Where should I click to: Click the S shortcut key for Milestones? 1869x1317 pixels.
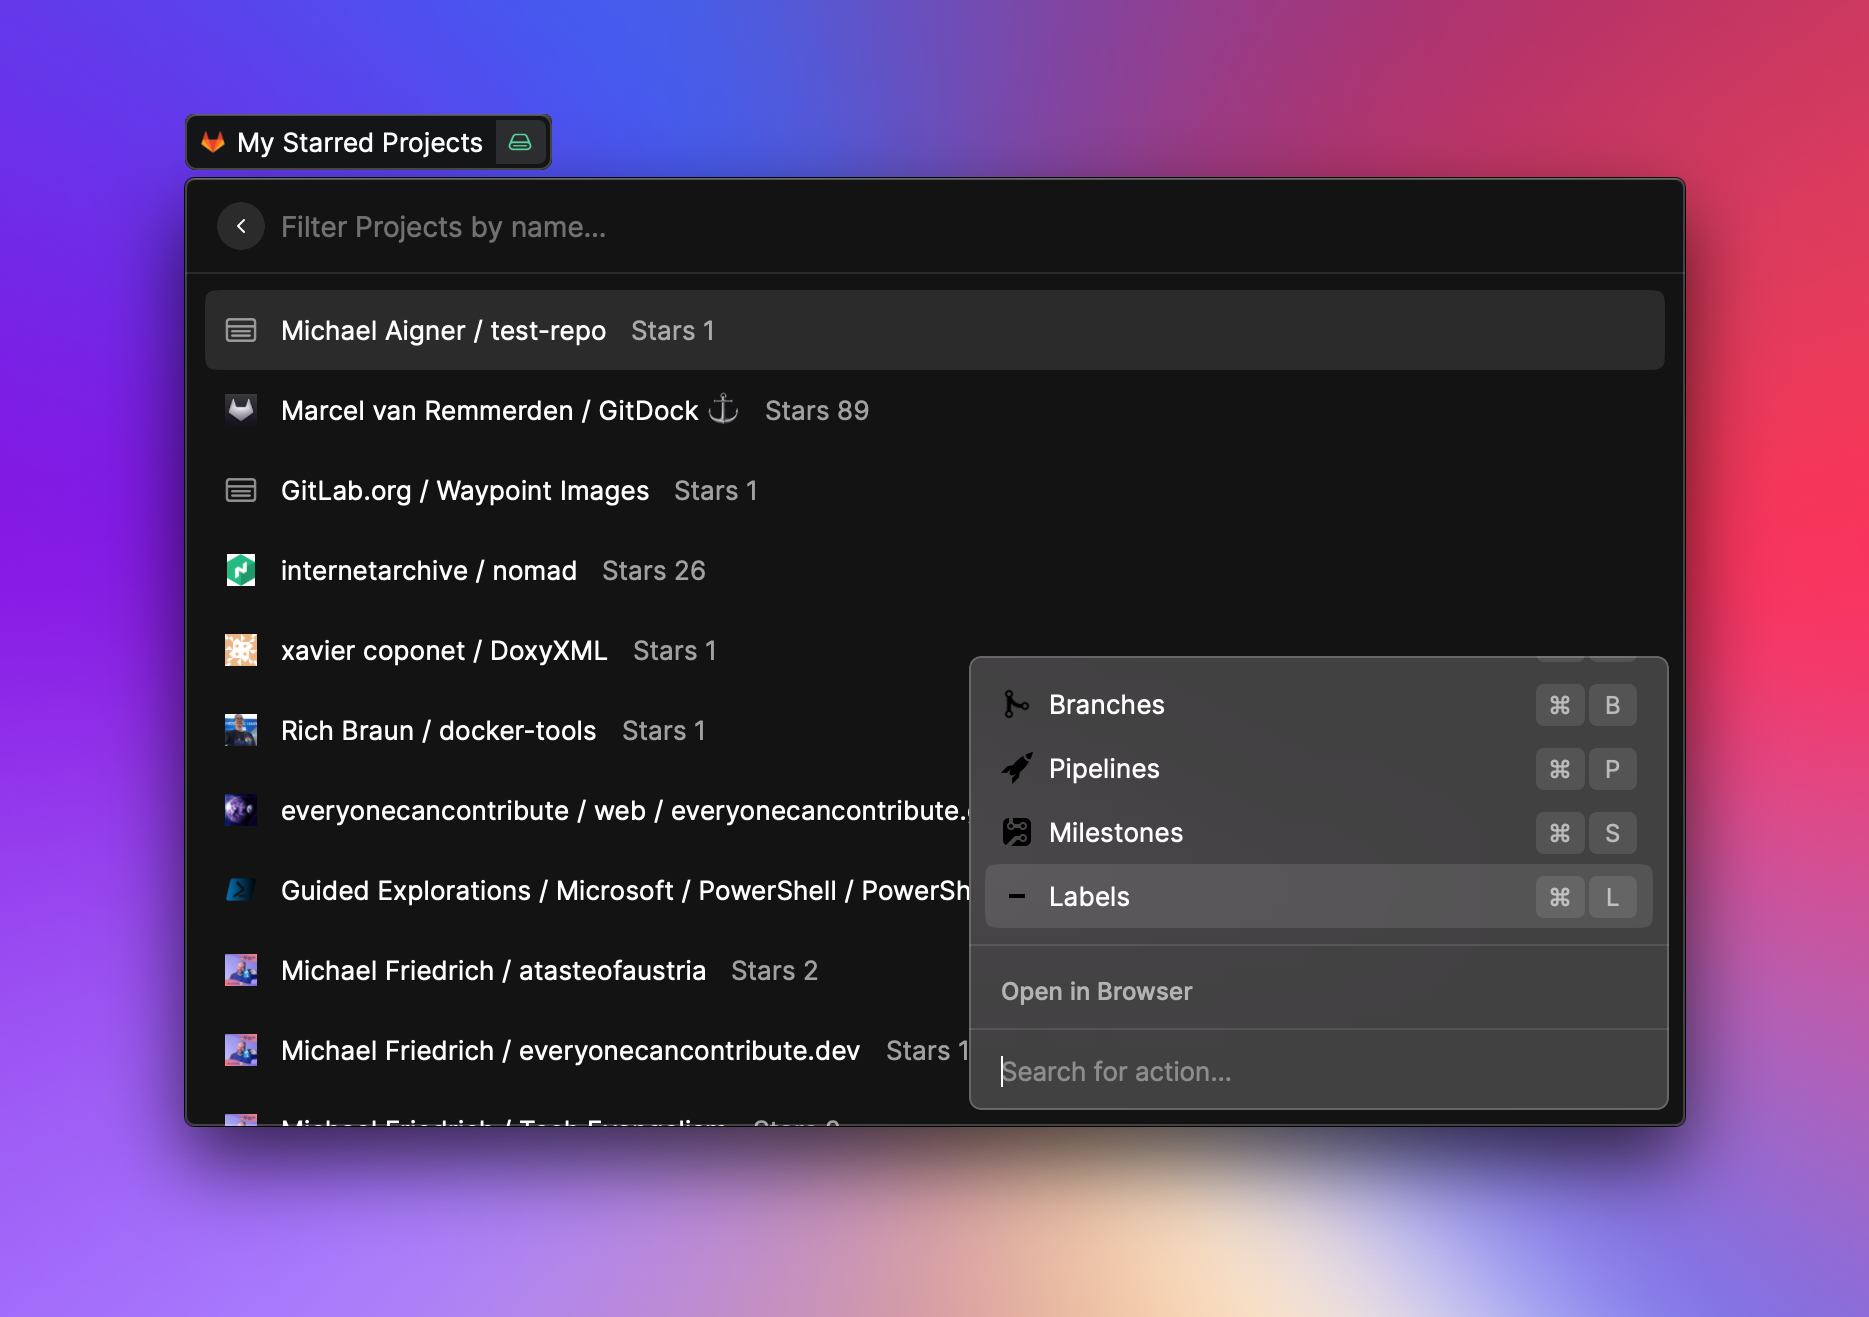1612,833
